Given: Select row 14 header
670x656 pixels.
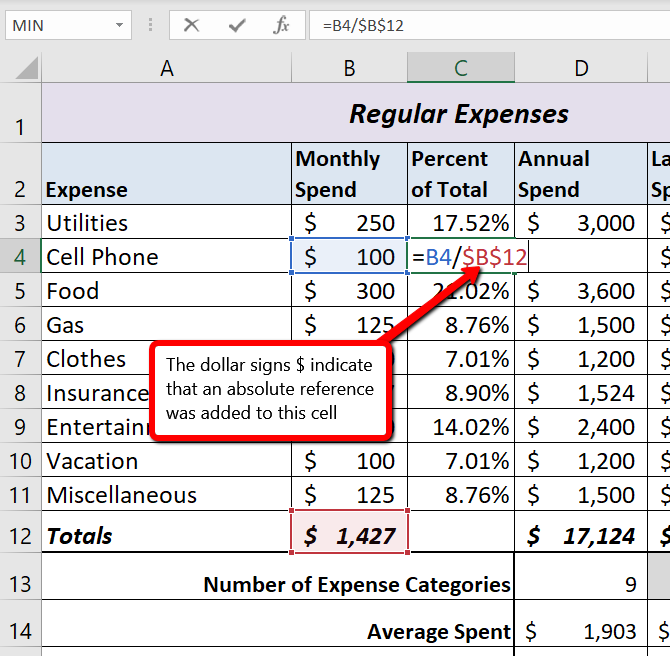Looking at the screenshot, I should point(20,624).
